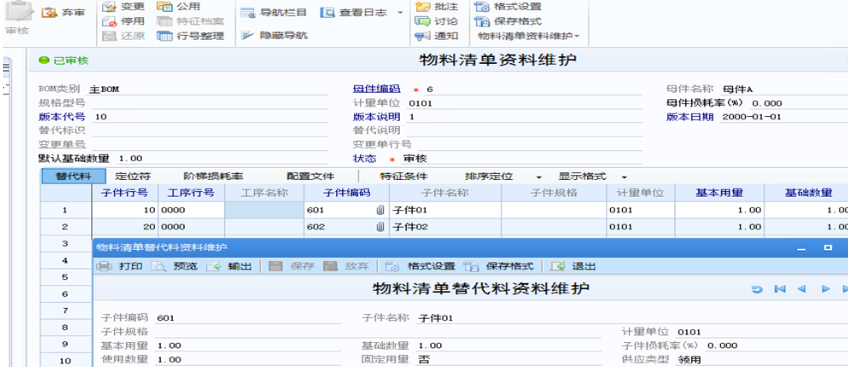The image size is (848, 367).
Task: Select the 配置文件 tab
Action: pyautogui.click(x=310, y=177)
